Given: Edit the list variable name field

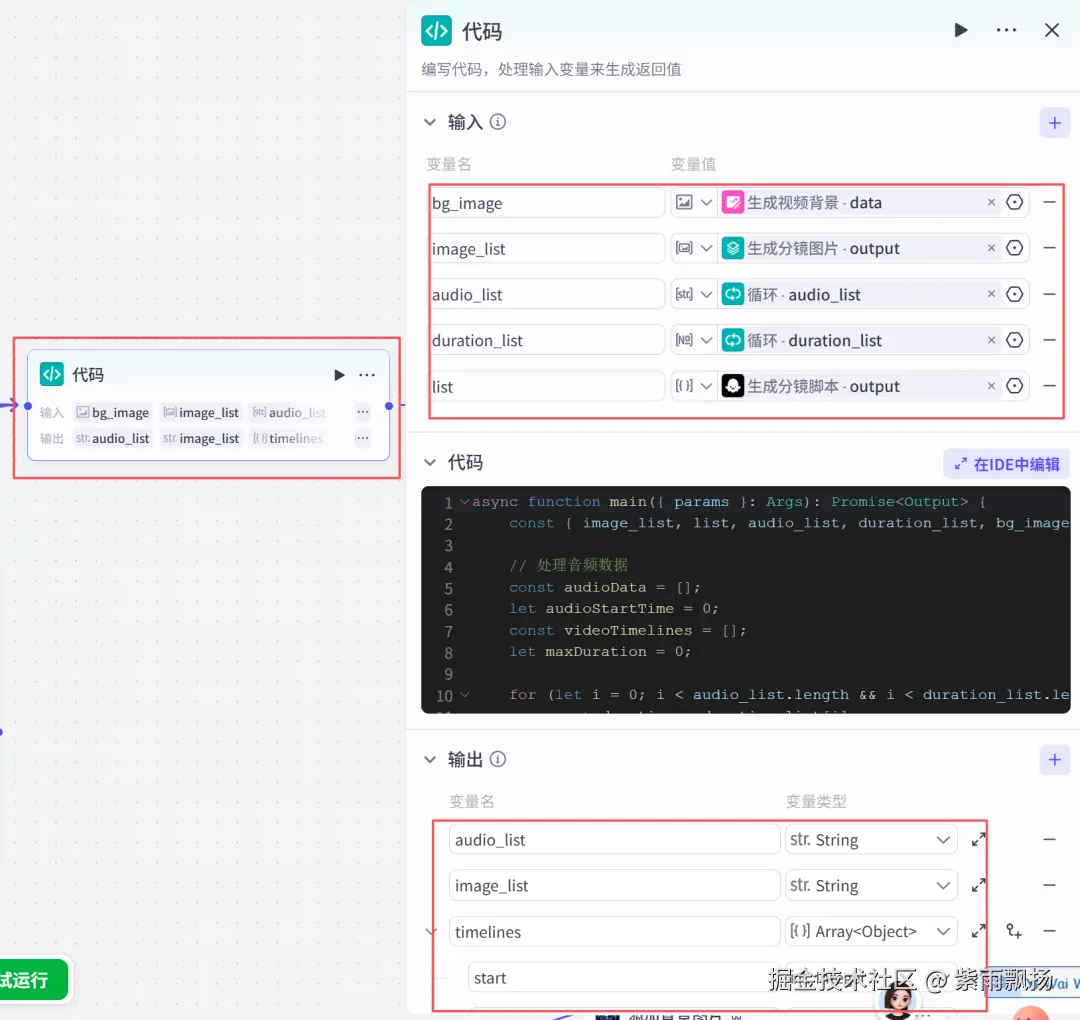Looking at the screenshot, I should coord(547,386).
